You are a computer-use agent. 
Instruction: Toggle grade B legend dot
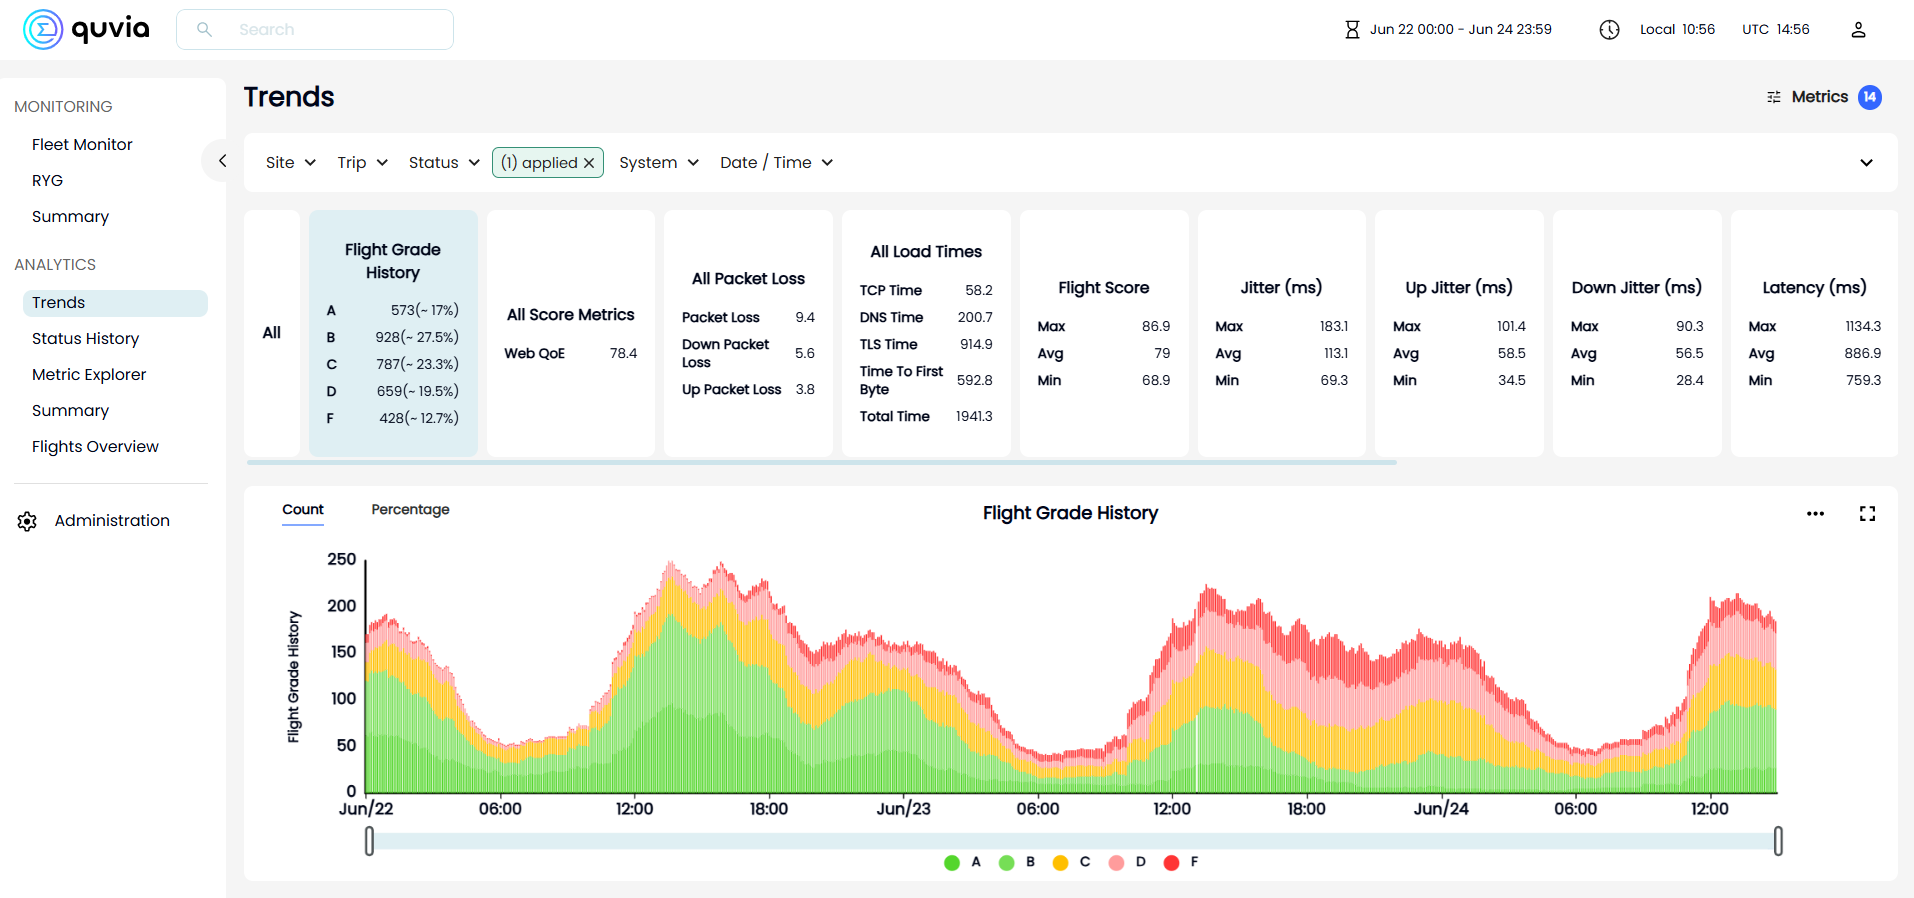(x=1006, y=863)
